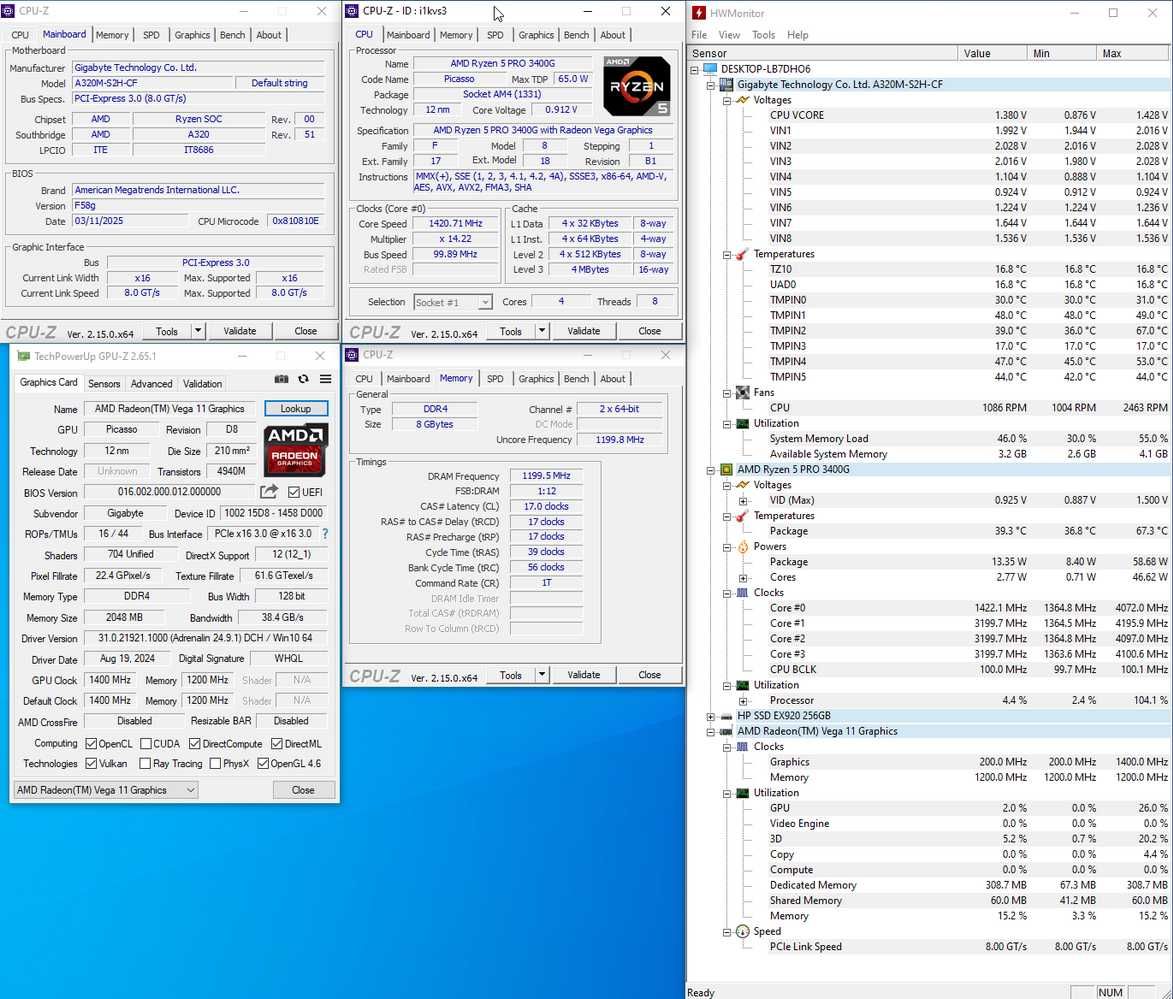Image resolution: width=1173 pixels, height=999 pixels.
Task: Toggle the OpenGL 4.6 checkbox
Action: point(263,764)
